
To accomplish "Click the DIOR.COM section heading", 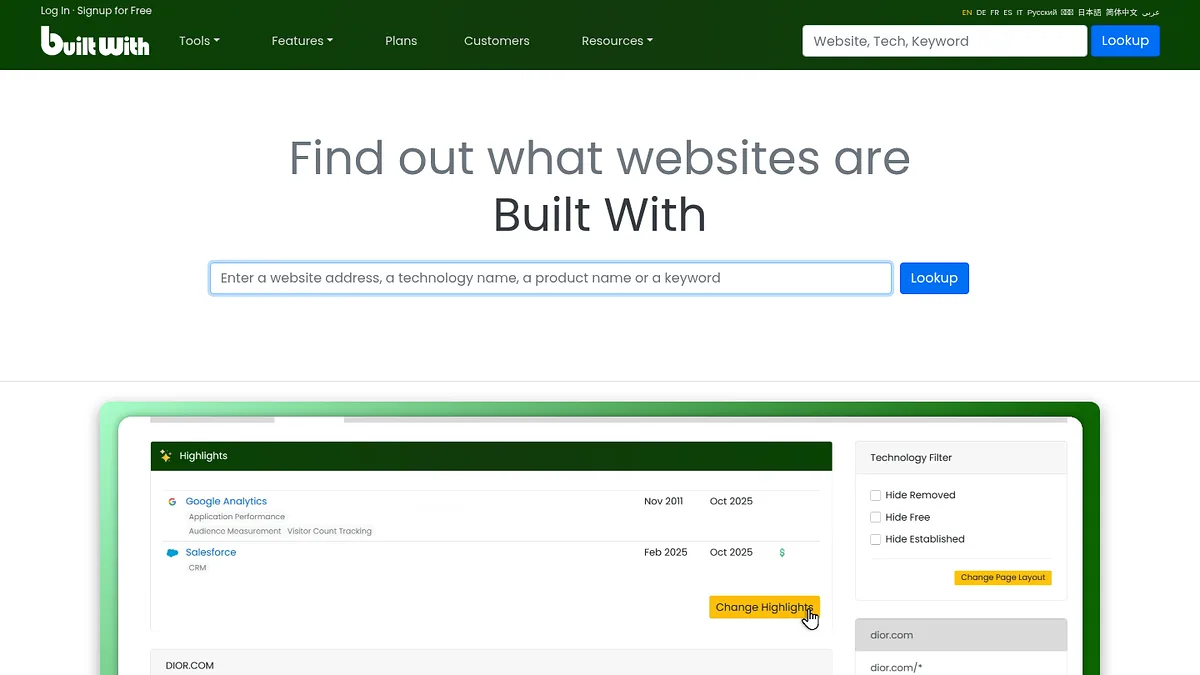I will click(x=190, y=665).
